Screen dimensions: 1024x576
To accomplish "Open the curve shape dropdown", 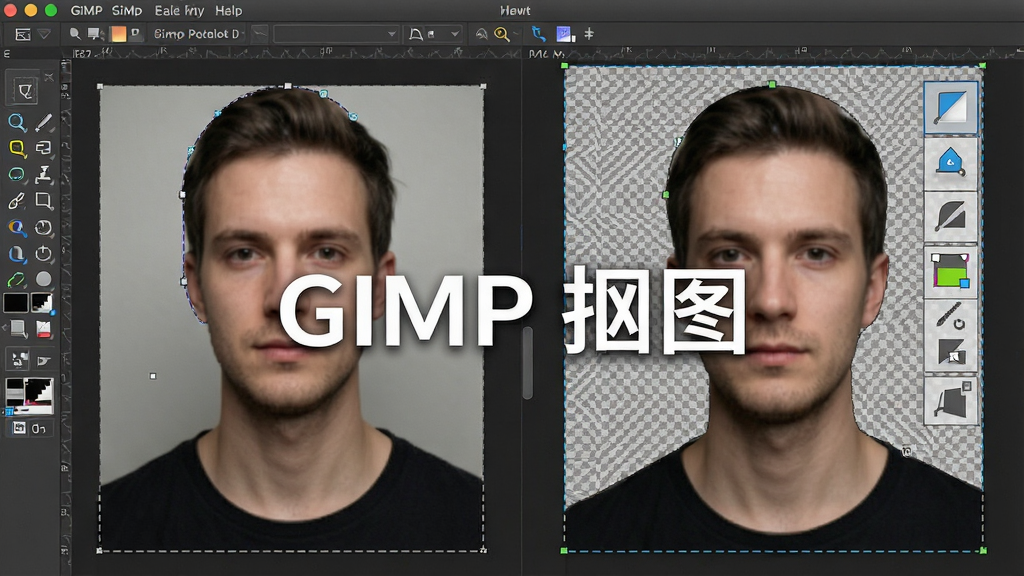I will pos(434,34).
